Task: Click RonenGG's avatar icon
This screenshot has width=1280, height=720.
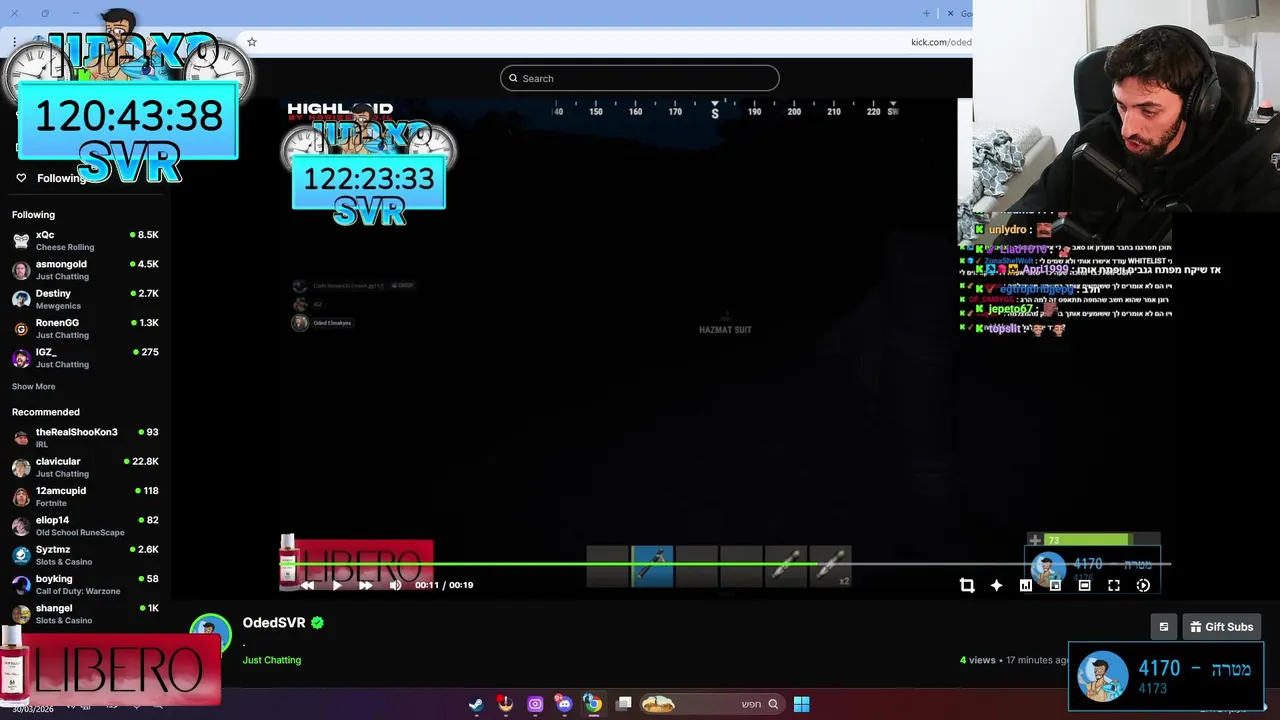Action: pos(21,328)
